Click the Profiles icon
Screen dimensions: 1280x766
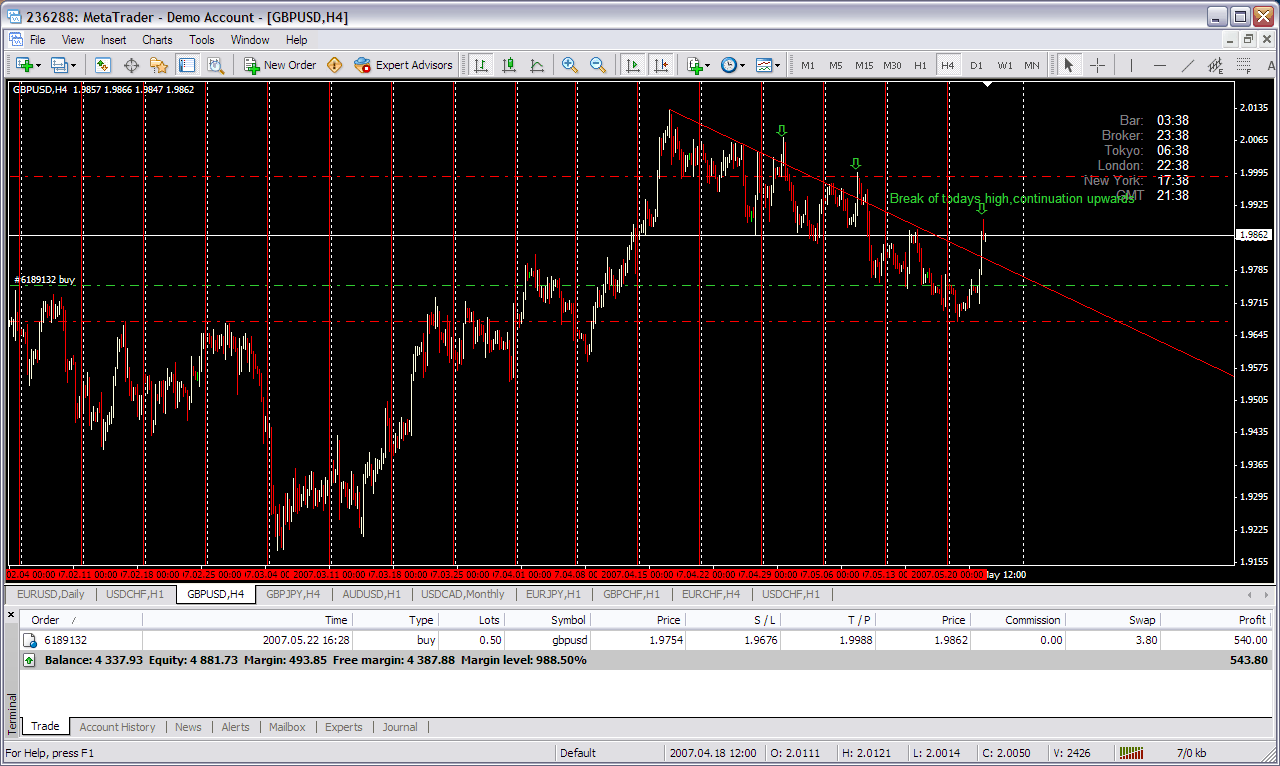(x=59, y=65)
